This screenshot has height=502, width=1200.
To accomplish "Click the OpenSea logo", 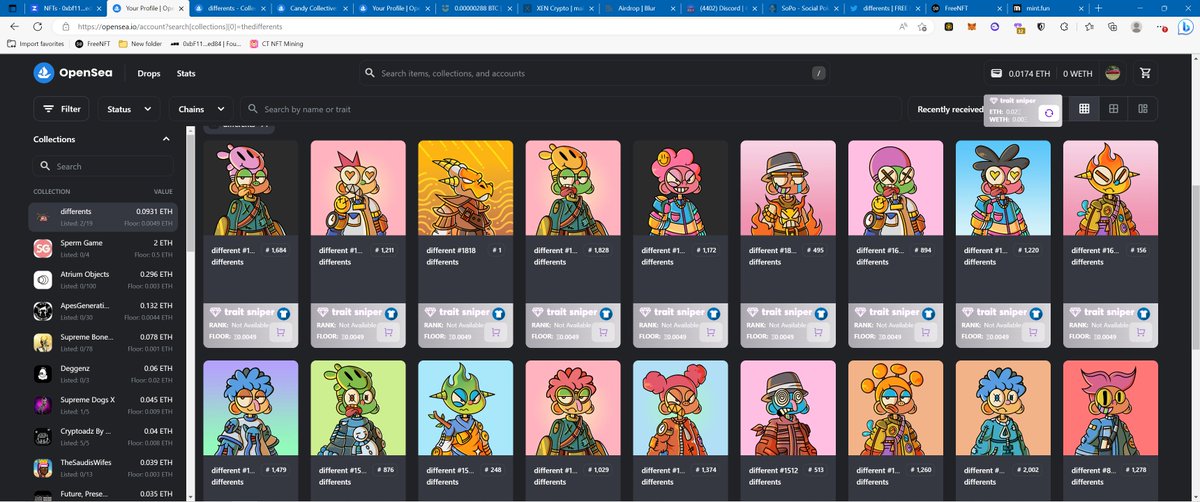I will click(x=75, y=73).
